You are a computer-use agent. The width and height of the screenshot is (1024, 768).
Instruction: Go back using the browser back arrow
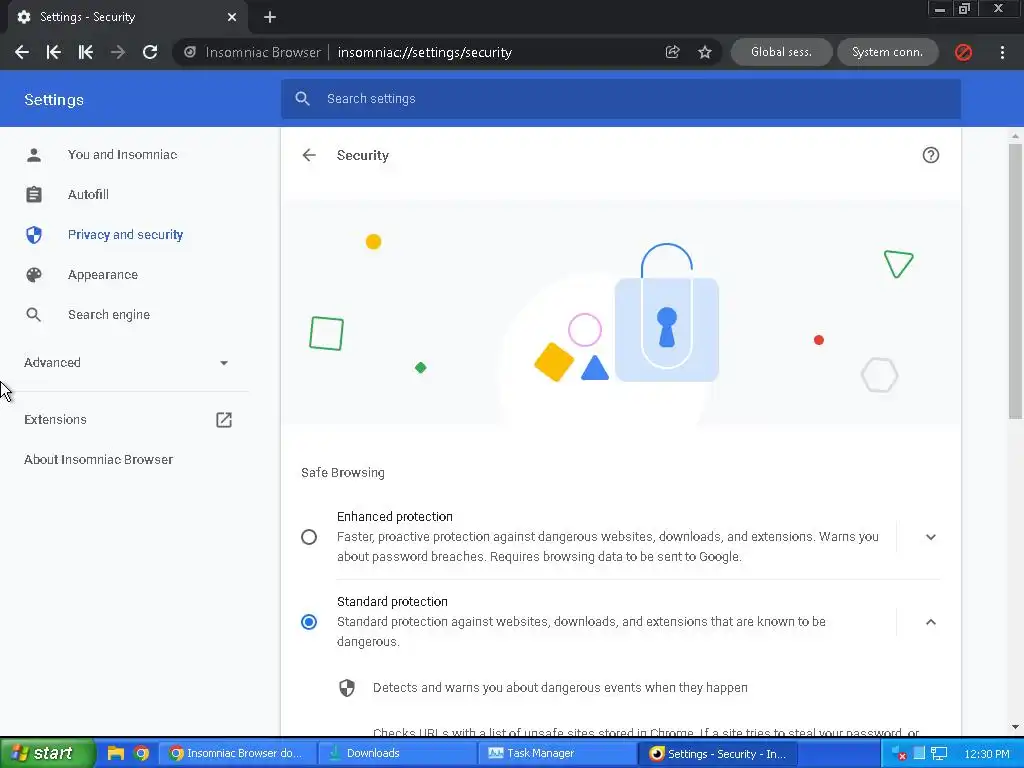22,52
